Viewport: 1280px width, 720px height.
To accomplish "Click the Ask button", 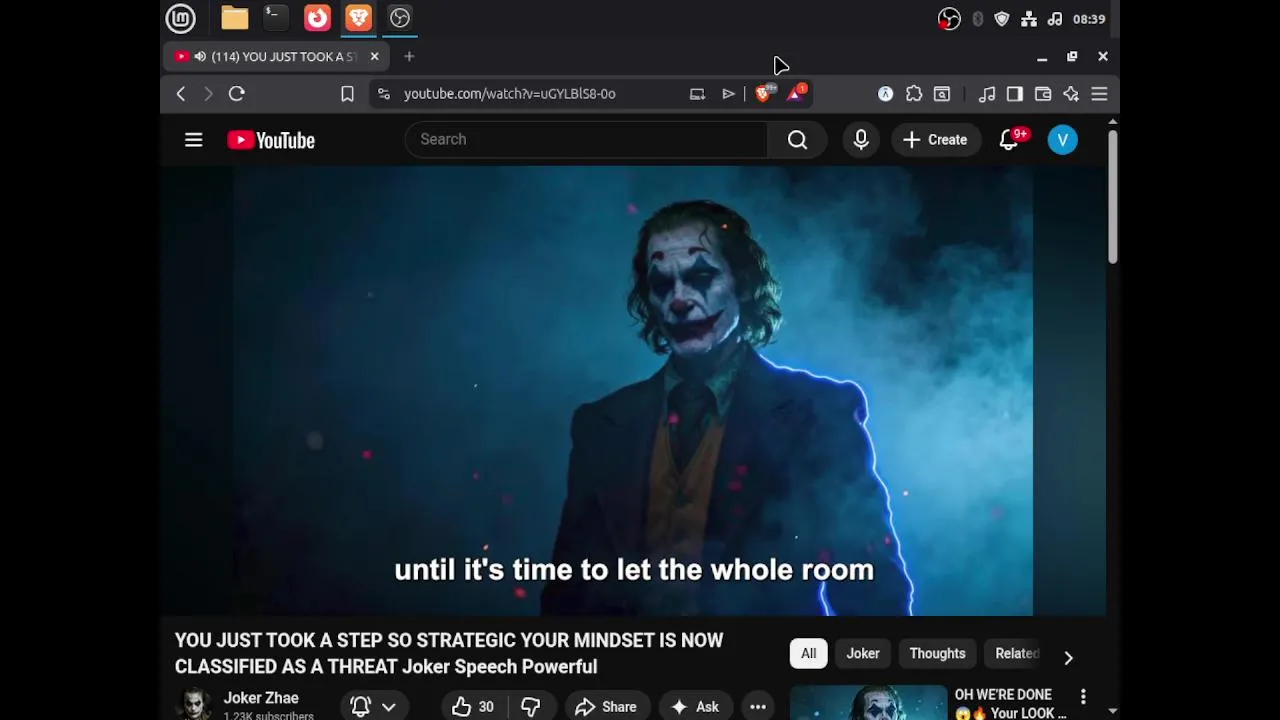I will pyautogui.click(x=695, y=707).
